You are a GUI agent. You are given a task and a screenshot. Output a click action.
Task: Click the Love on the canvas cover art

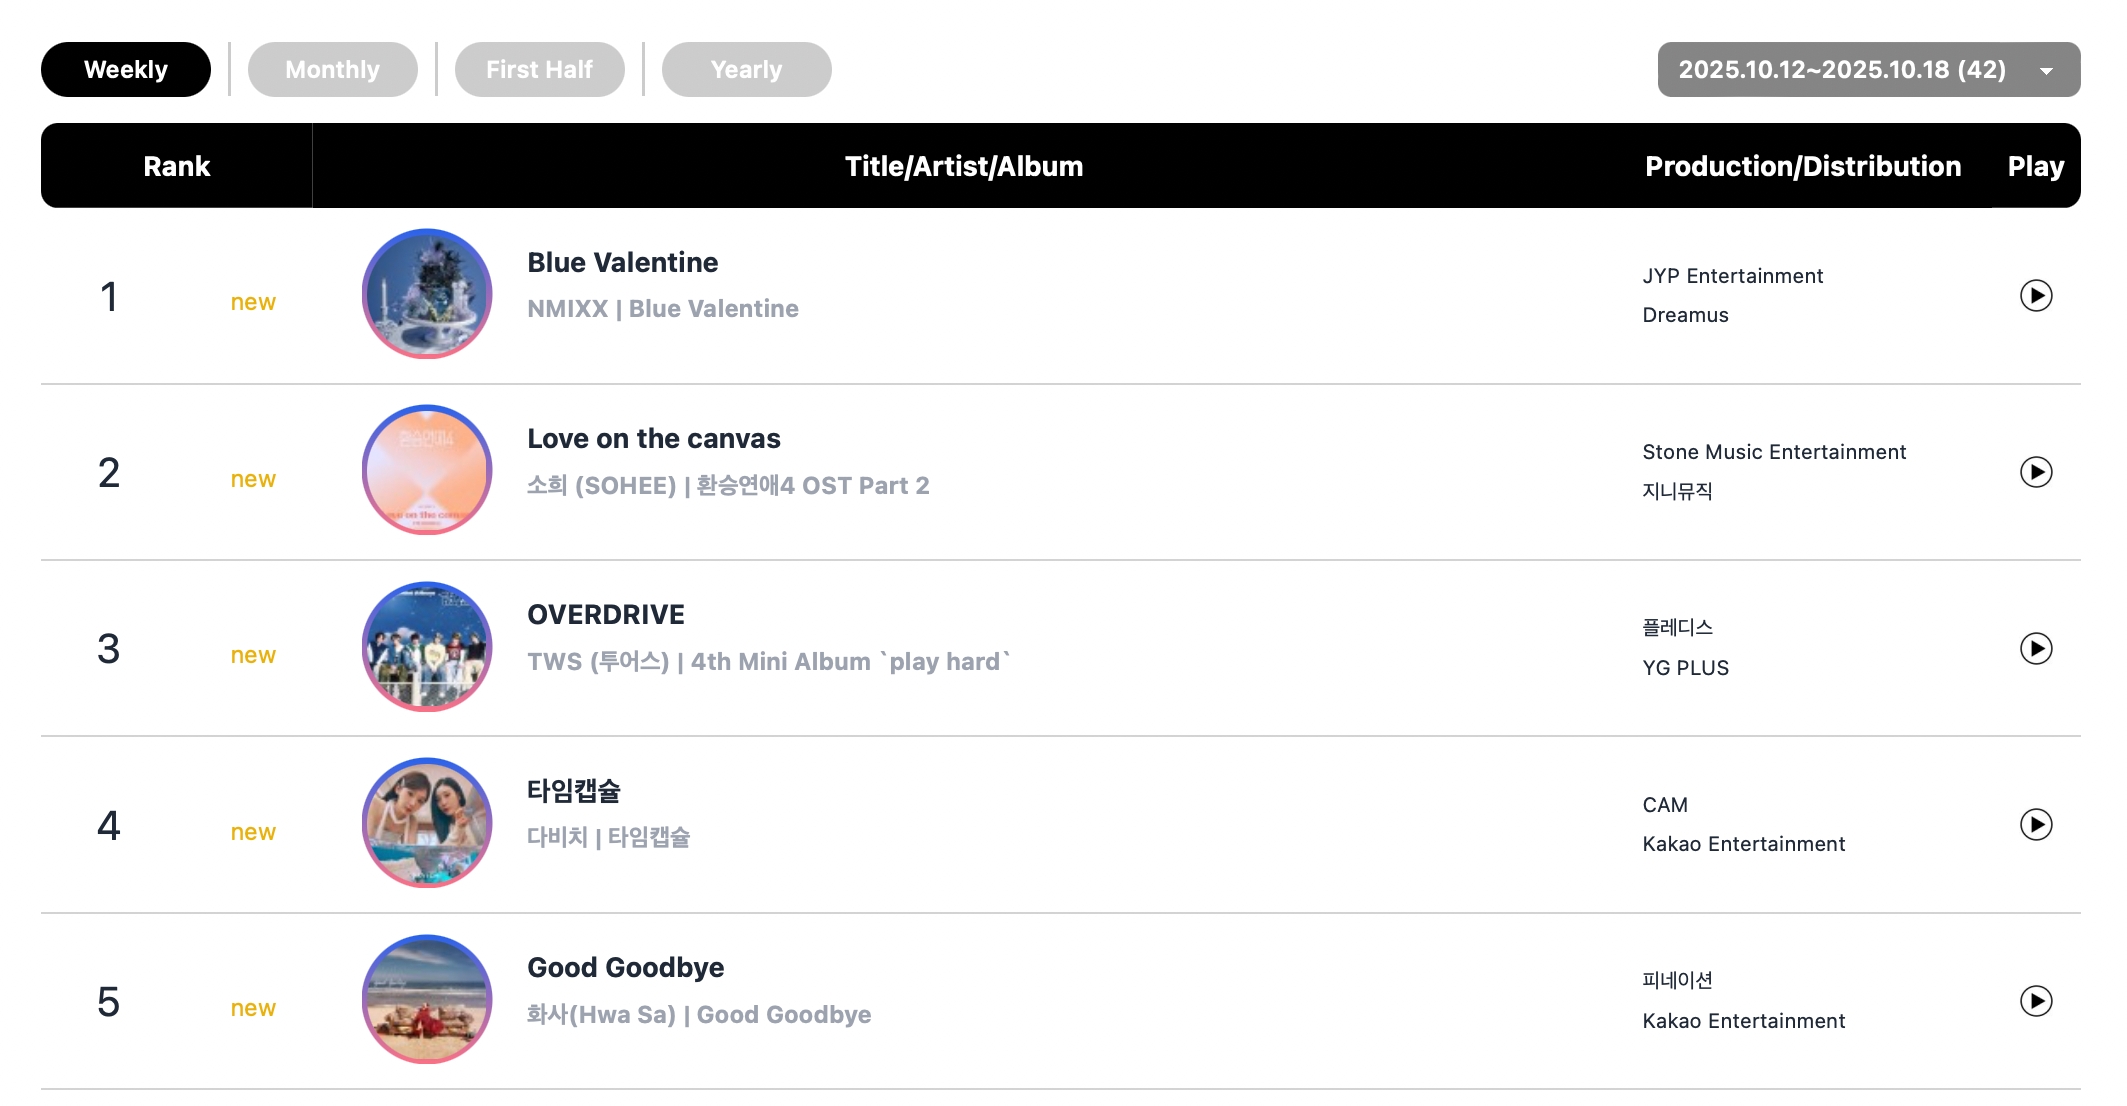(x=427, y=470)
